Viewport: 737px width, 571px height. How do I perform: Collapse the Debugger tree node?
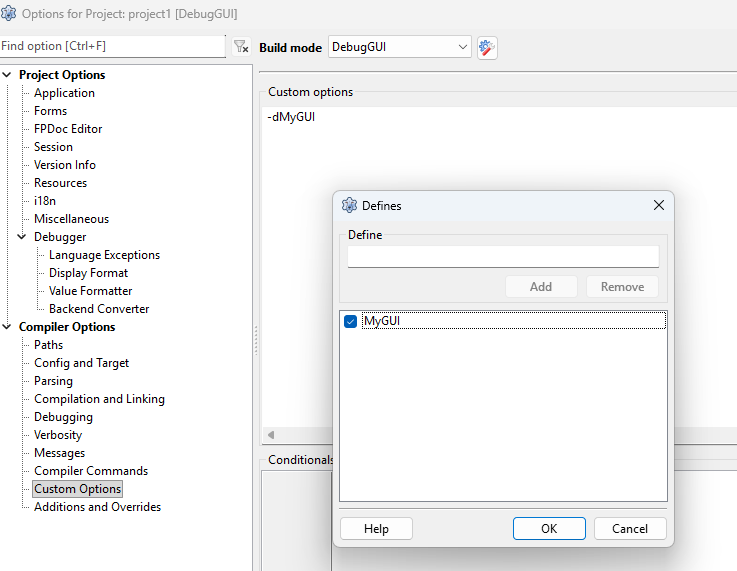(22, 236)
